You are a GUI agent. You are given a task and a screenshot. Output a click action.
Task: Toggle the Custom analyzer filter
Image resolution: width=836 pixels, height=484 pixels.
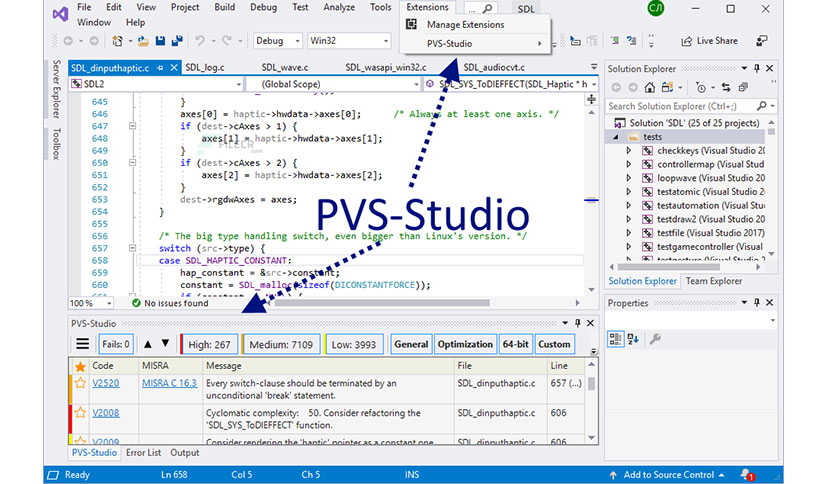click(x=554, y=344)
